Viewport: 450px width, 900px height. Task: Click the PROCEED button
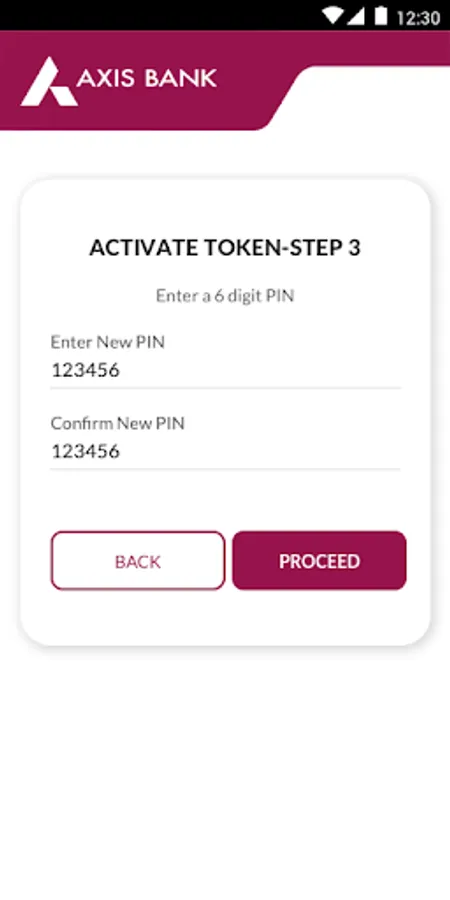(319, 561)
